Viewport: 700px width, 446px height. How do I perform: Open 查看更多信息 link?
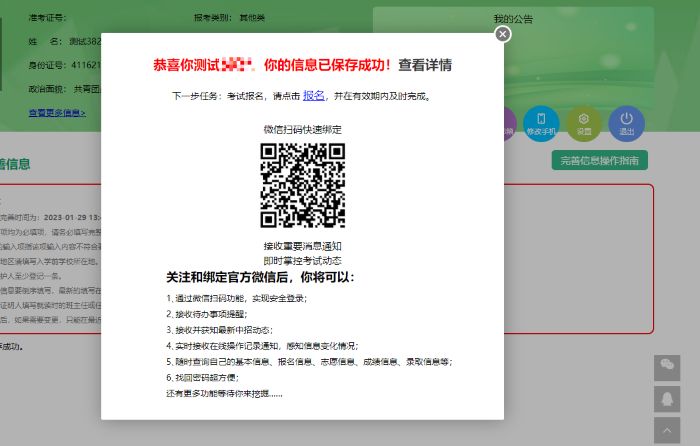(57, 113)
